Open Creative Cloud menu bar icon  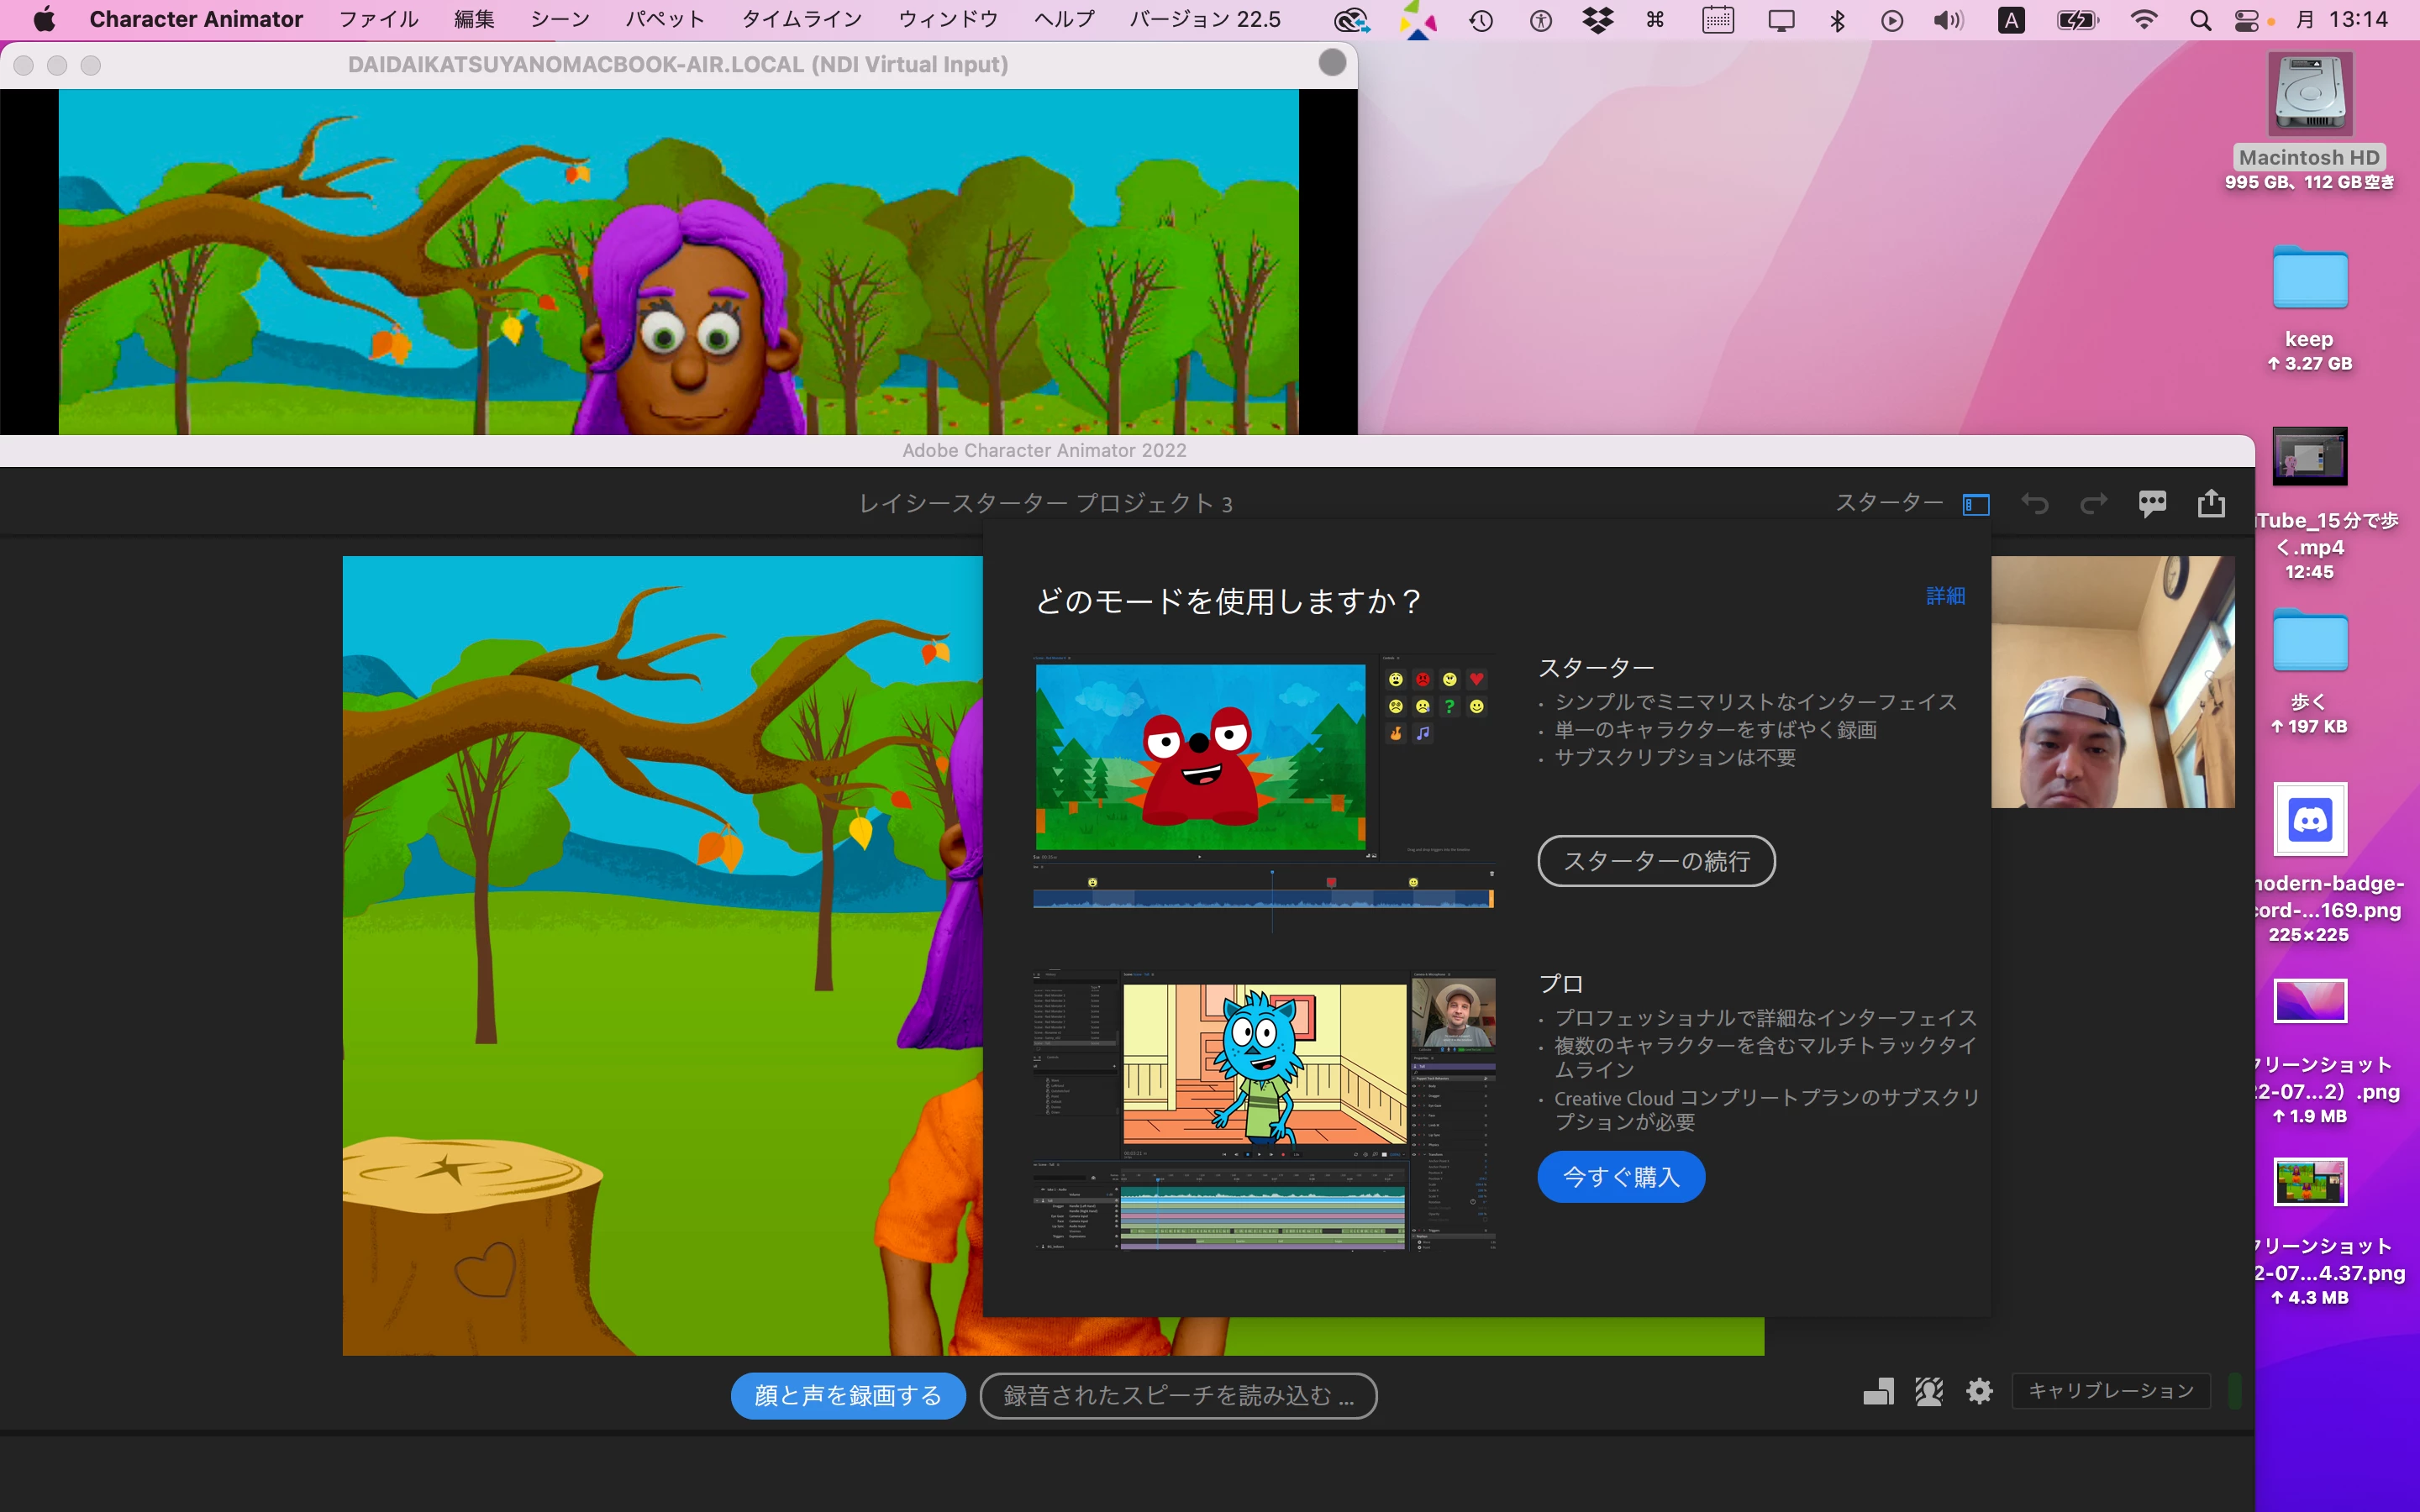[x=1351, y=20]
